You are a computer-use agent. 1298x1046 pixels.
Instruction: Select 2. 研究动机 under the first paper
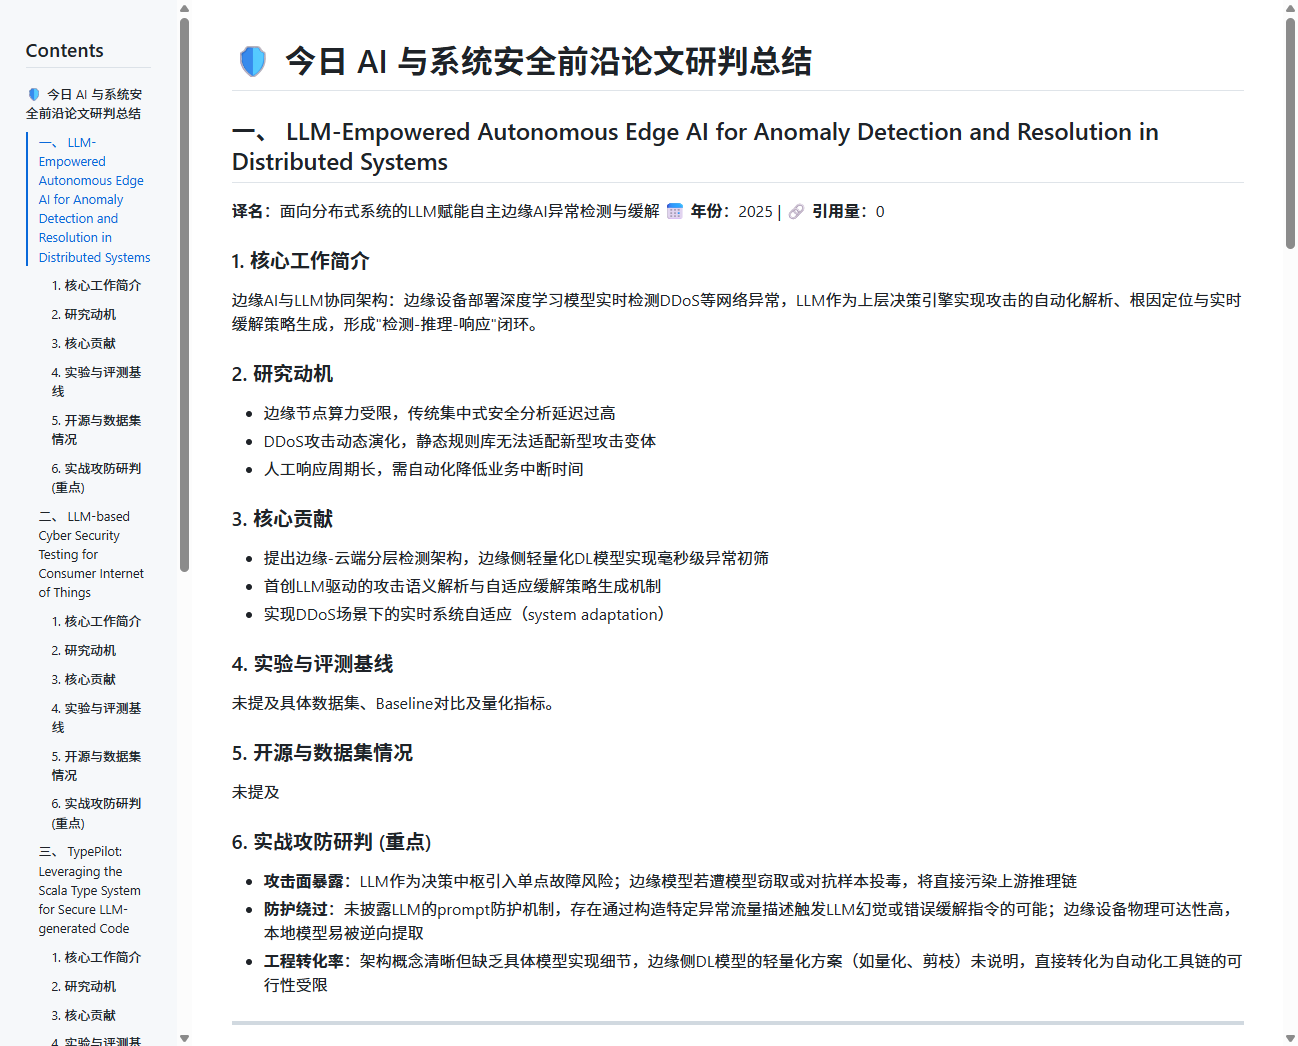(x=83, y=314)
